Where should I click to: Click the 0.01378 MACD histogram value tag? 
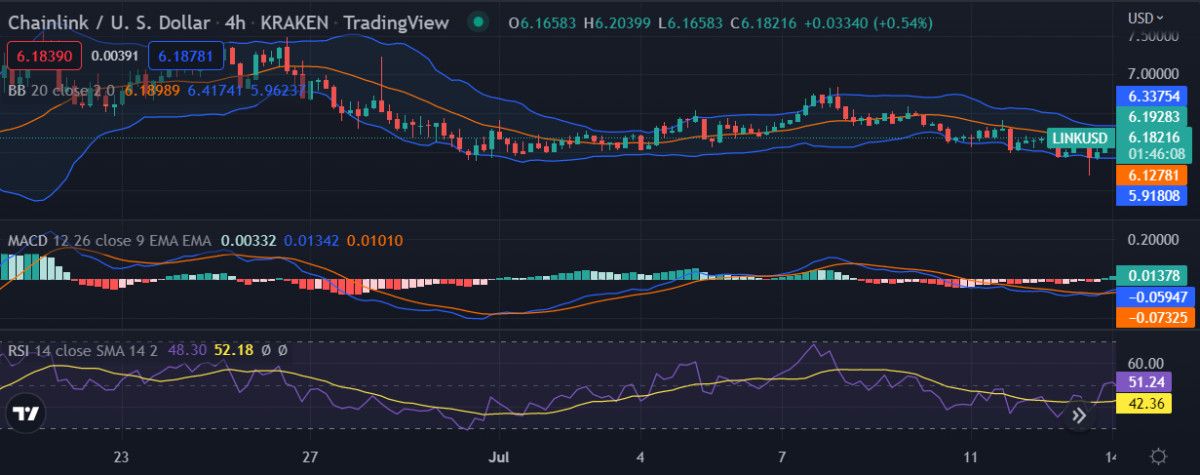pos(1154,274)
